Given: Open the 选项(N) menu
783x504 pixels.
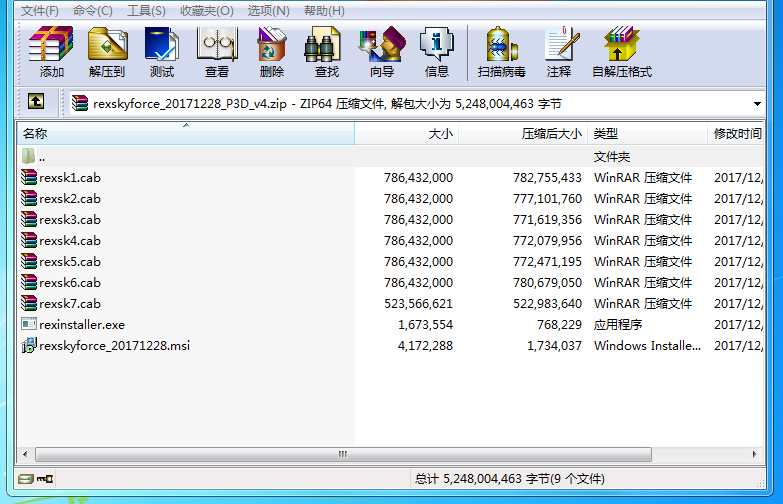Looking at the screenshot, I should 268,10.
